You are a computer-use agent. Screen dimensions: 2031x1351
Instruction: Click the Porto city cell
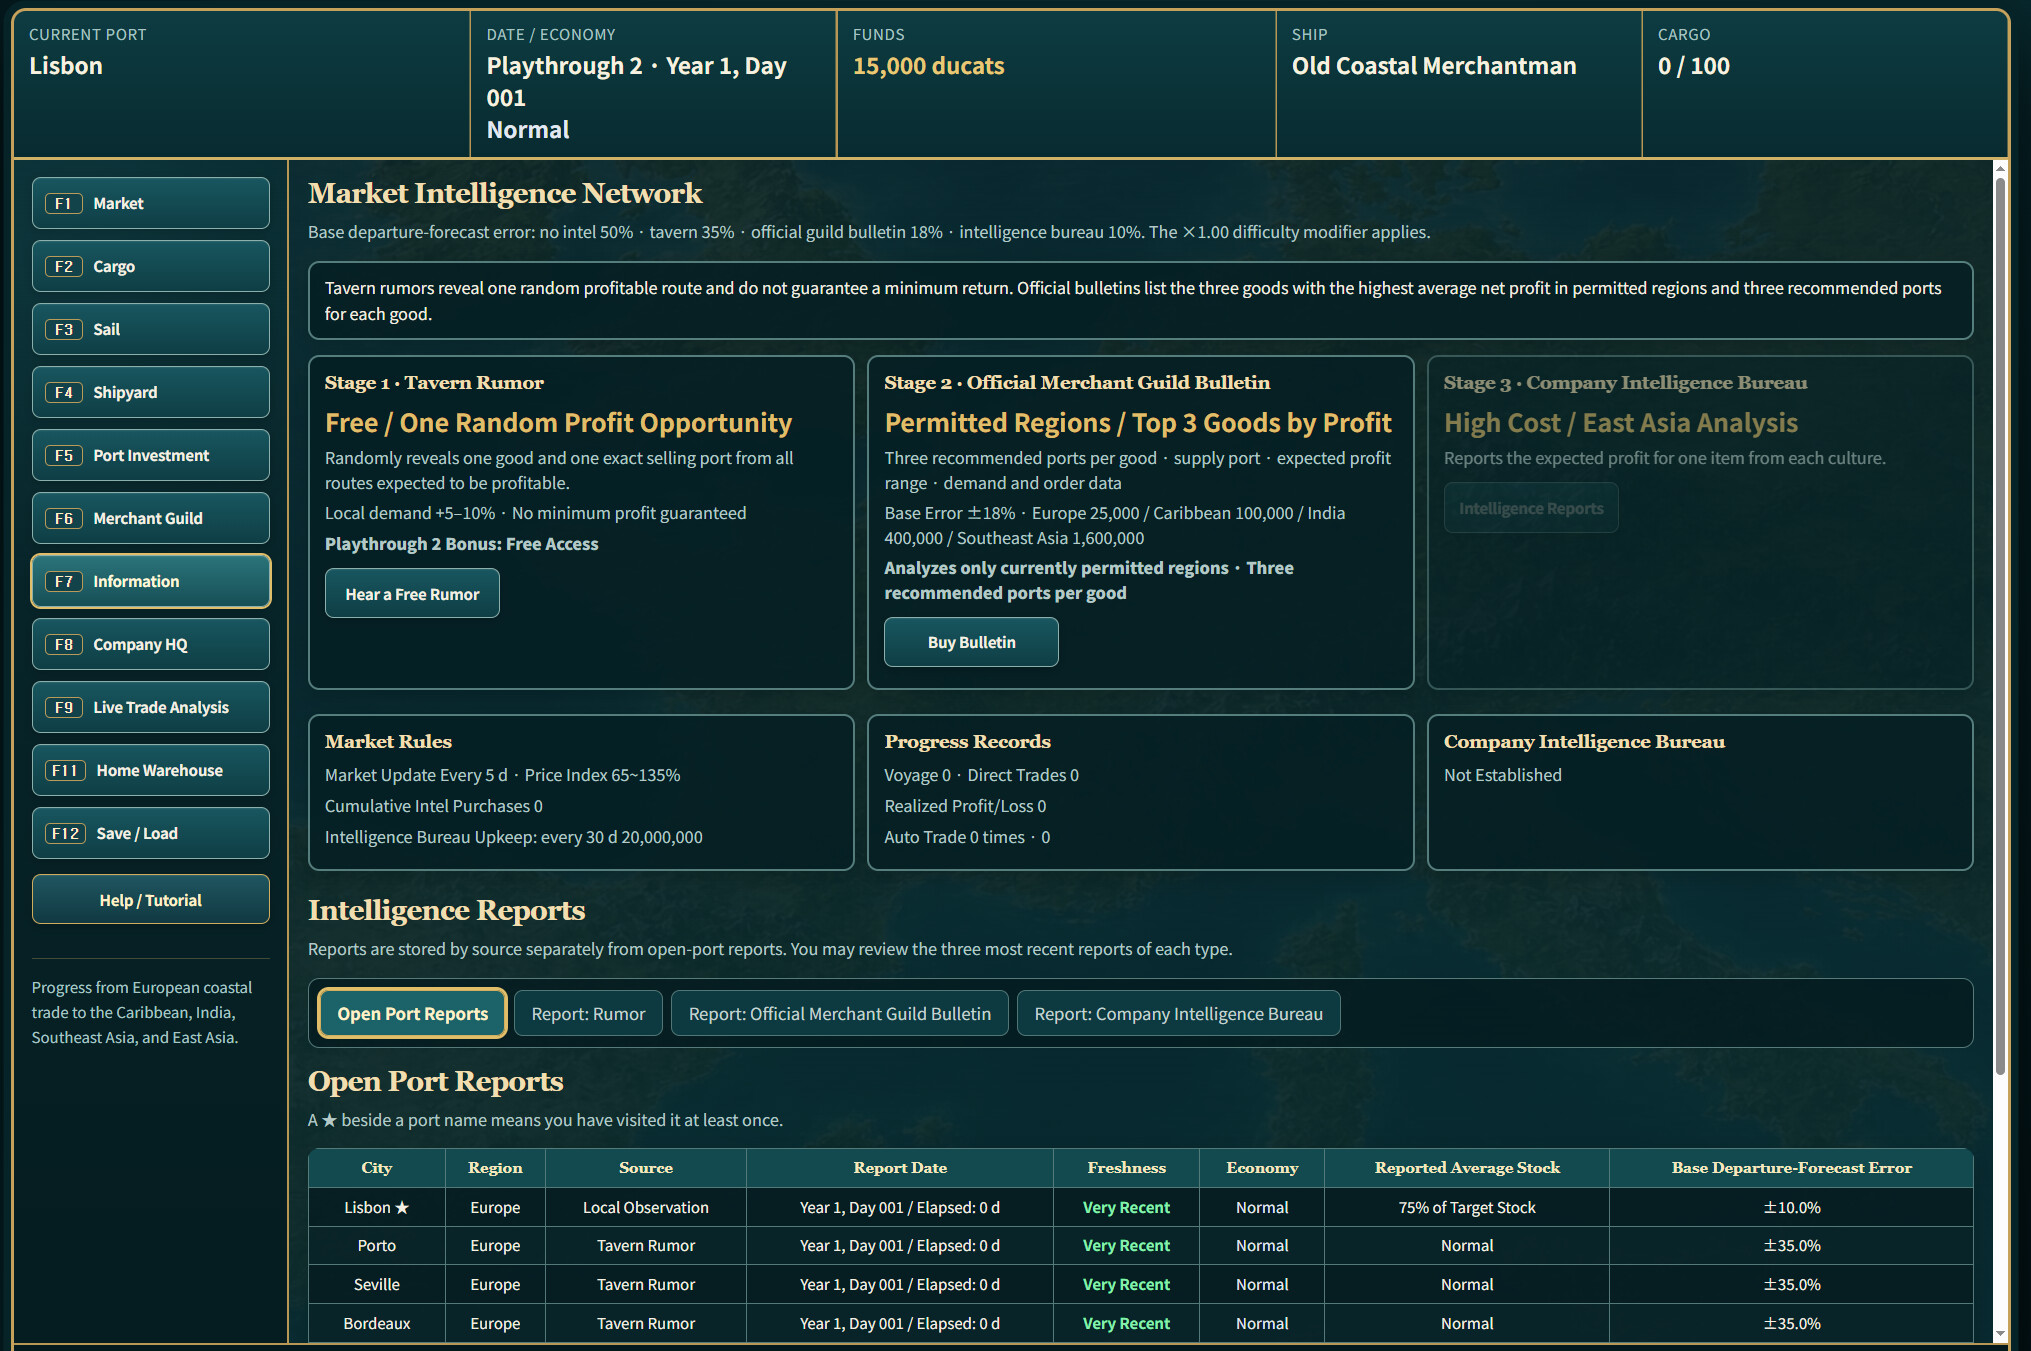point(377,1245)
